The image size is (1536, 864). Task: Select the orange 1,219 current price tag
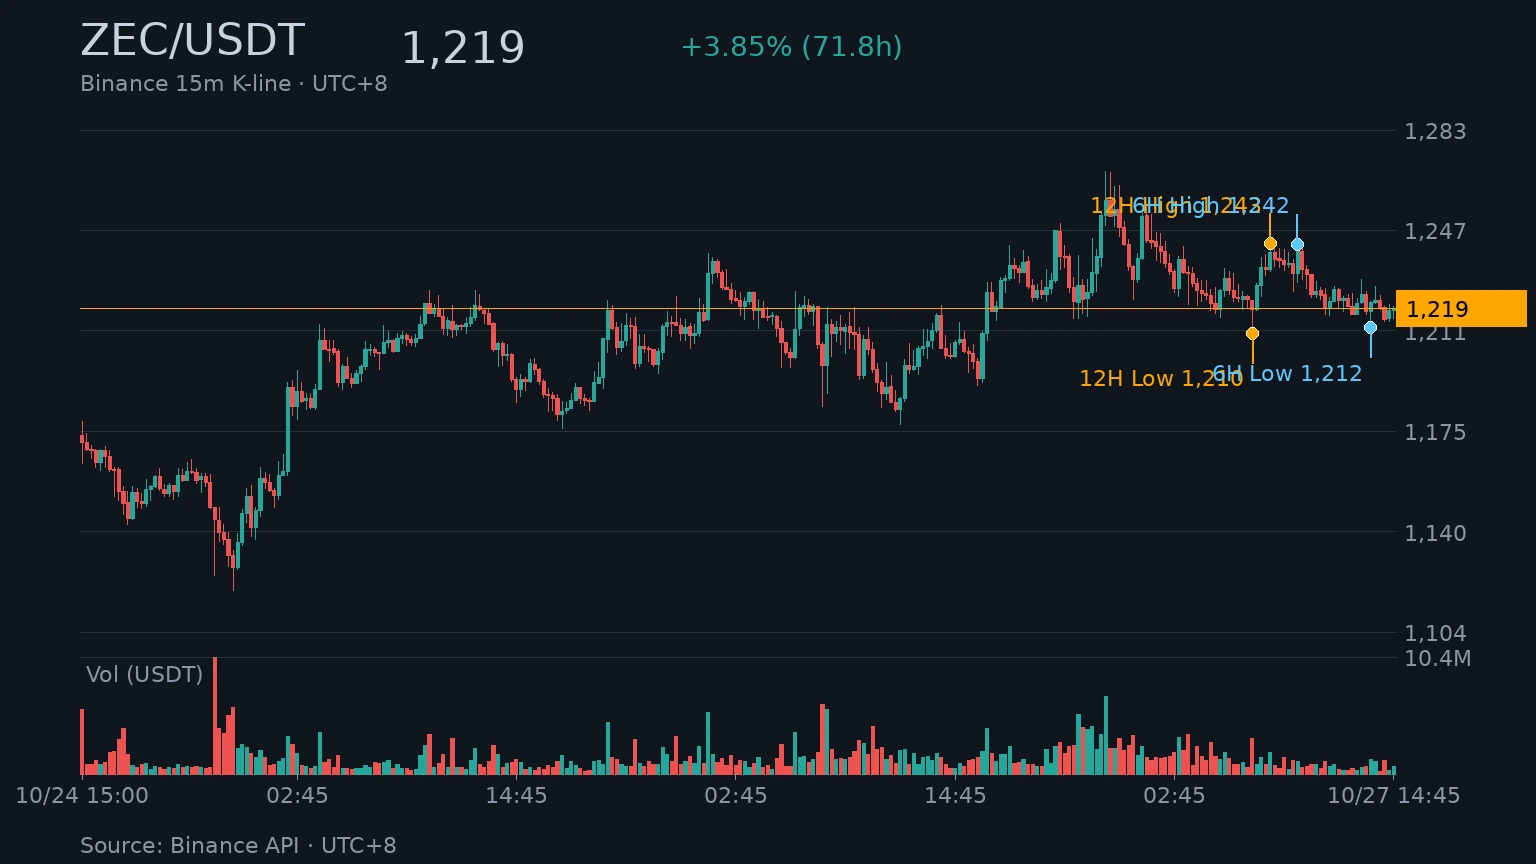coord(1461,309)
